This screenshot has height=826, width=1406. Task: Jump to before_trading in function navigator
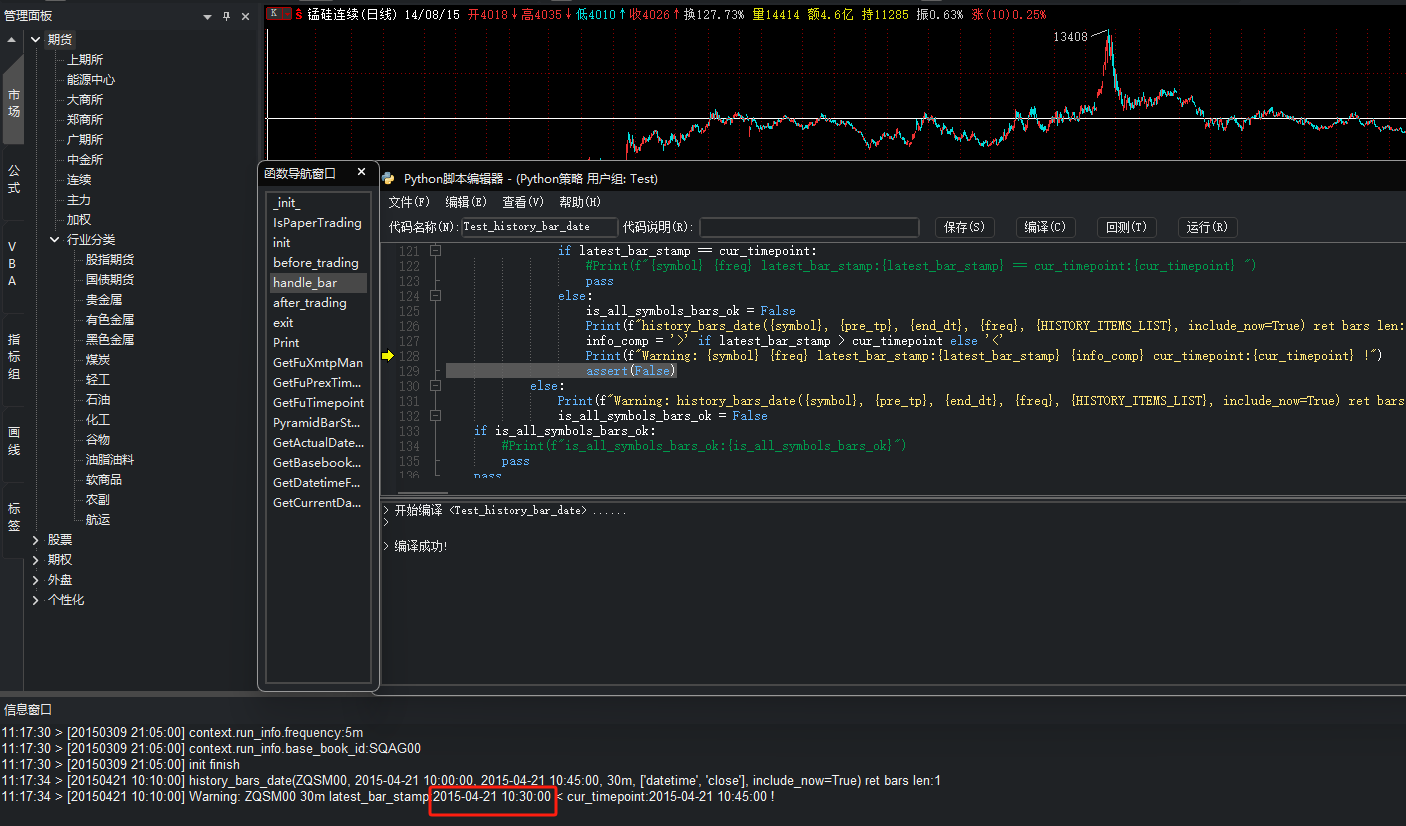[x=318, y=263]
